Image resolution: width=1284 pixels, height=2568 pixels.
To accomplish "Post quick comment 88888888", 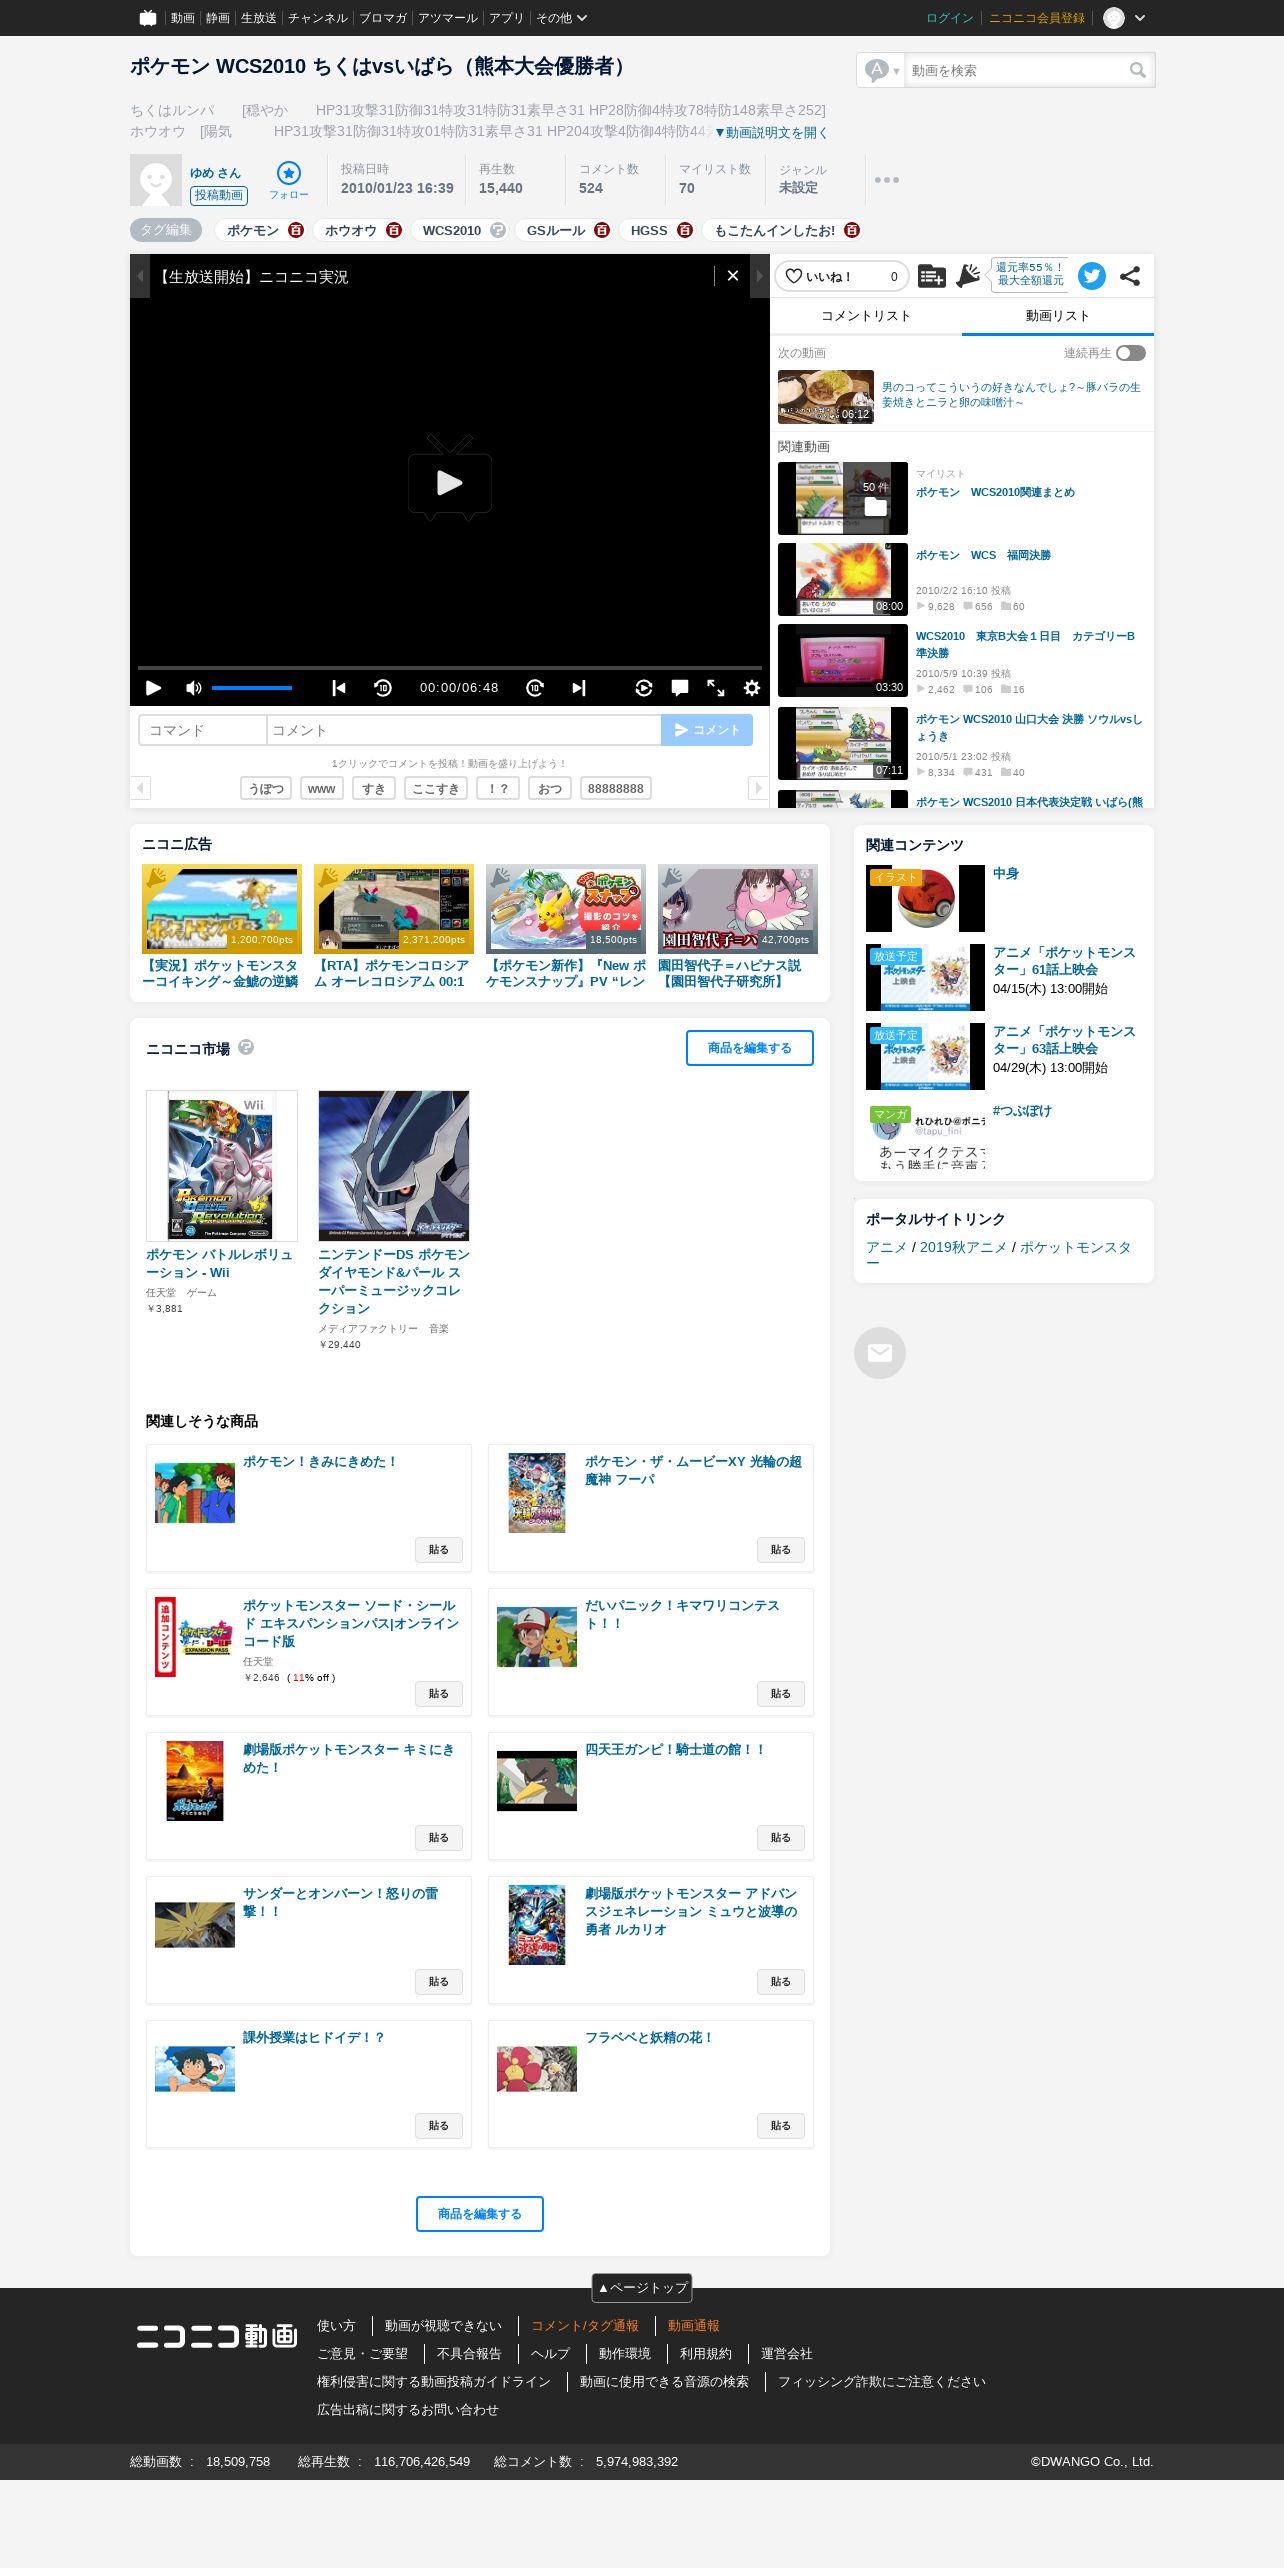I will [x=616, y=788].
